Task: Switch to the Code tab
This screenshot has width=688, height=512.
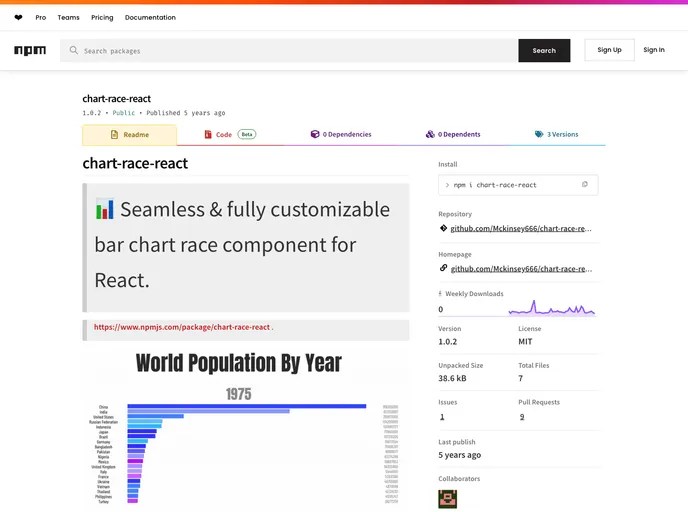Action: pos(230,135)
